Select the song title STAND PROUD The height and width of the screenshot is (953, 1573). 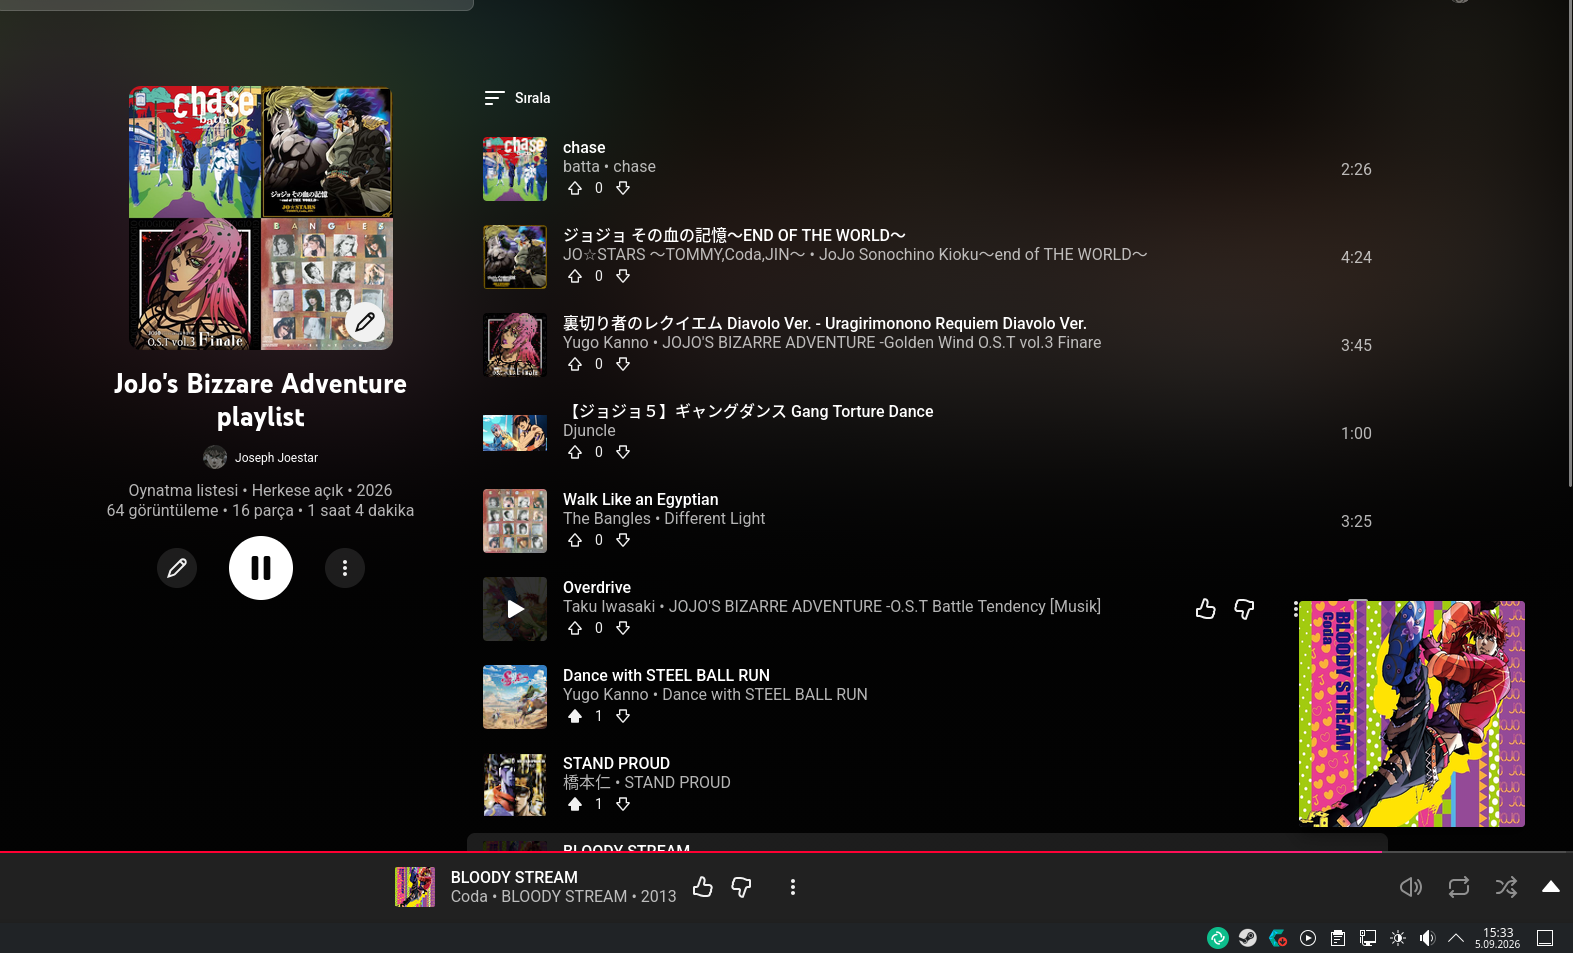616,764
